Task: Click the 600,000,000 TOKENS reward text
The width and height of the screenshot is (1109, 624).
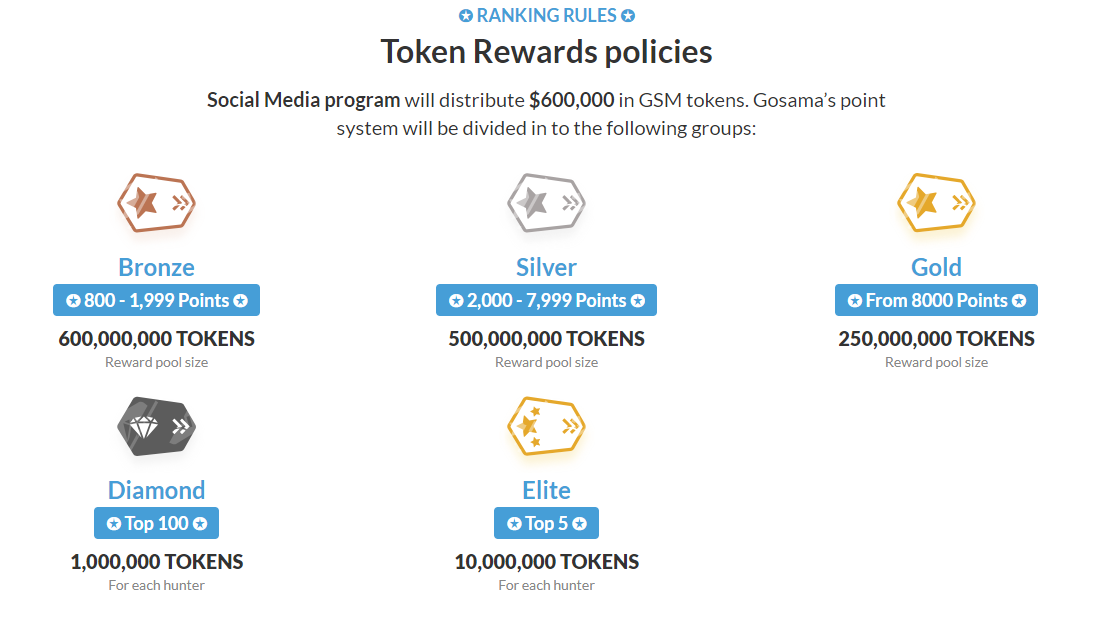Action: [x=156, y=339]
